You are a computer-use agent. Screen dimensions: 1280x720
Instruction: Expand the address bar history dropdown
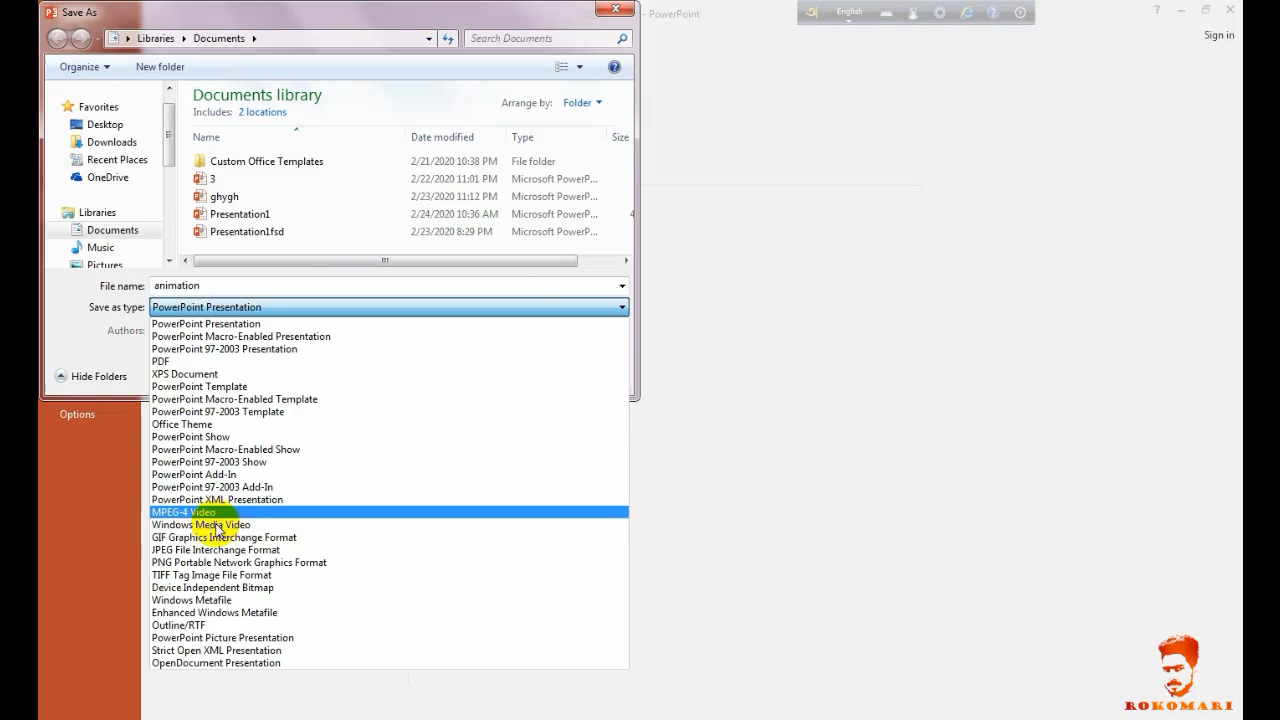click(x=429, y=39)
